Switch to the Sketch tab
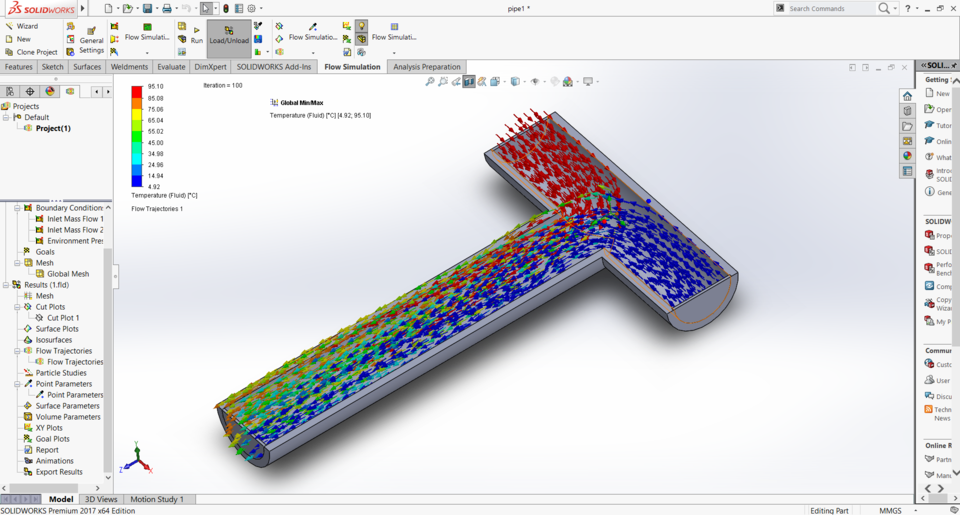 click(52, 67)
